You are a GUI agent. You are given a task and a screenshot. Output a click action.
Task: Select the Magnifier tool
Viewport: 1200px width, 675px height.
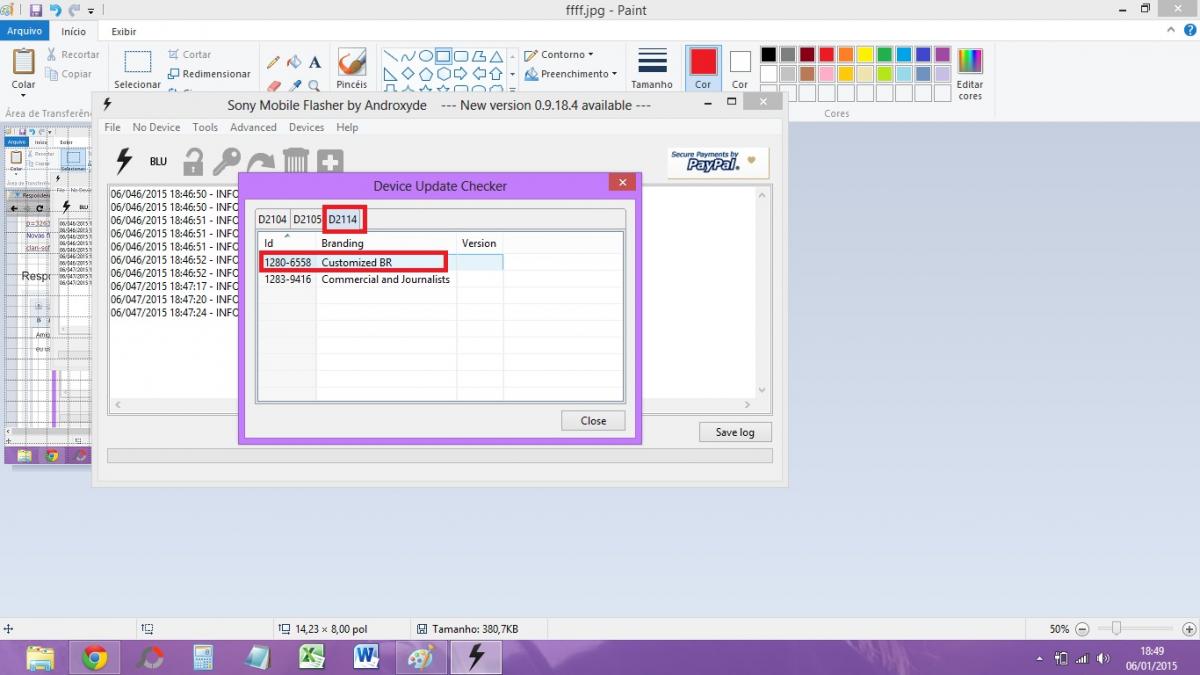pos(314,85)
